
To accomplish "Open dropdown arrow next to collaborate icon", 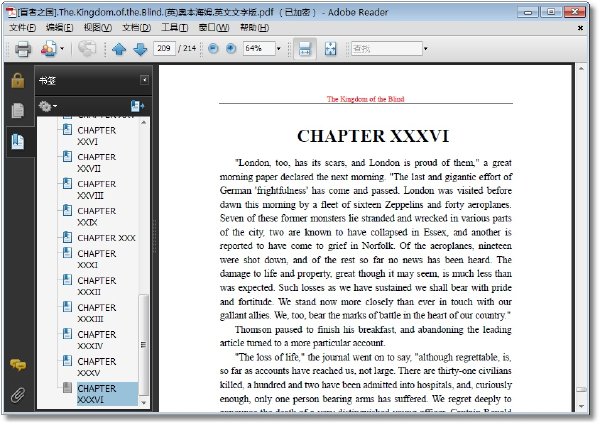I will click(62, 49).
